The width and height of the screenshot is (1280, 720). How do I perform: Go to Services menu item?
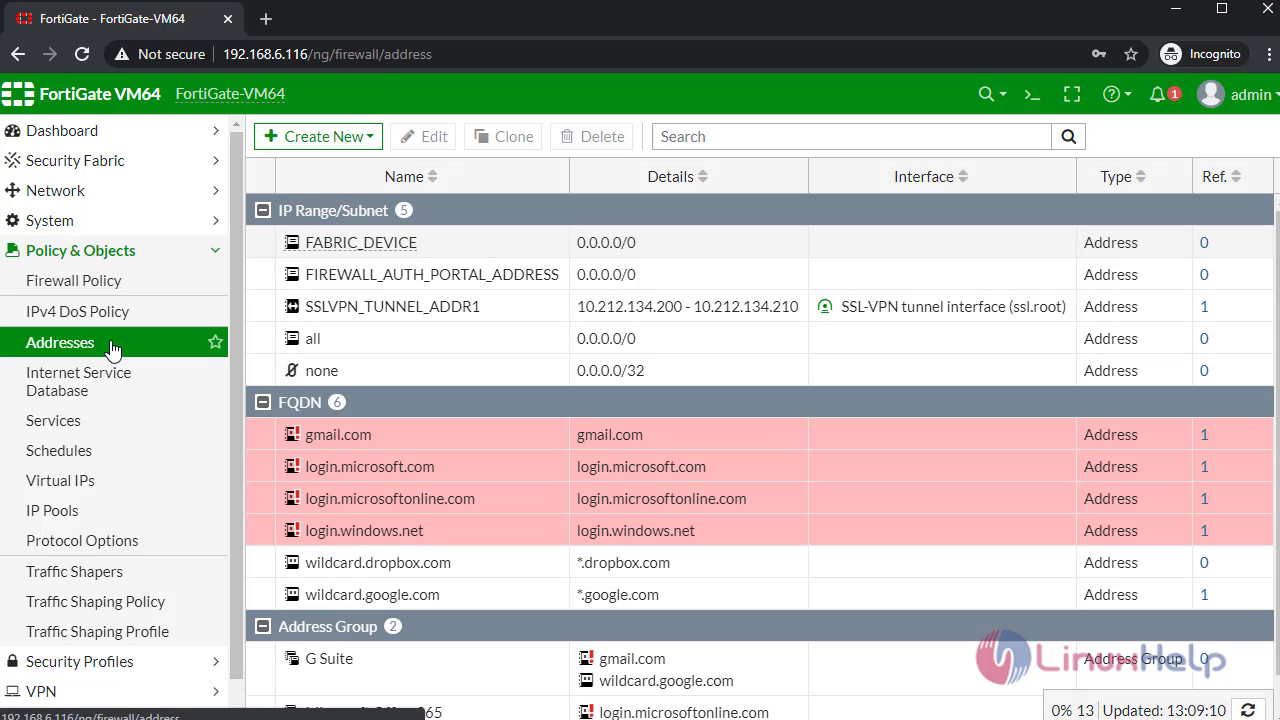(x=53, y=421)
